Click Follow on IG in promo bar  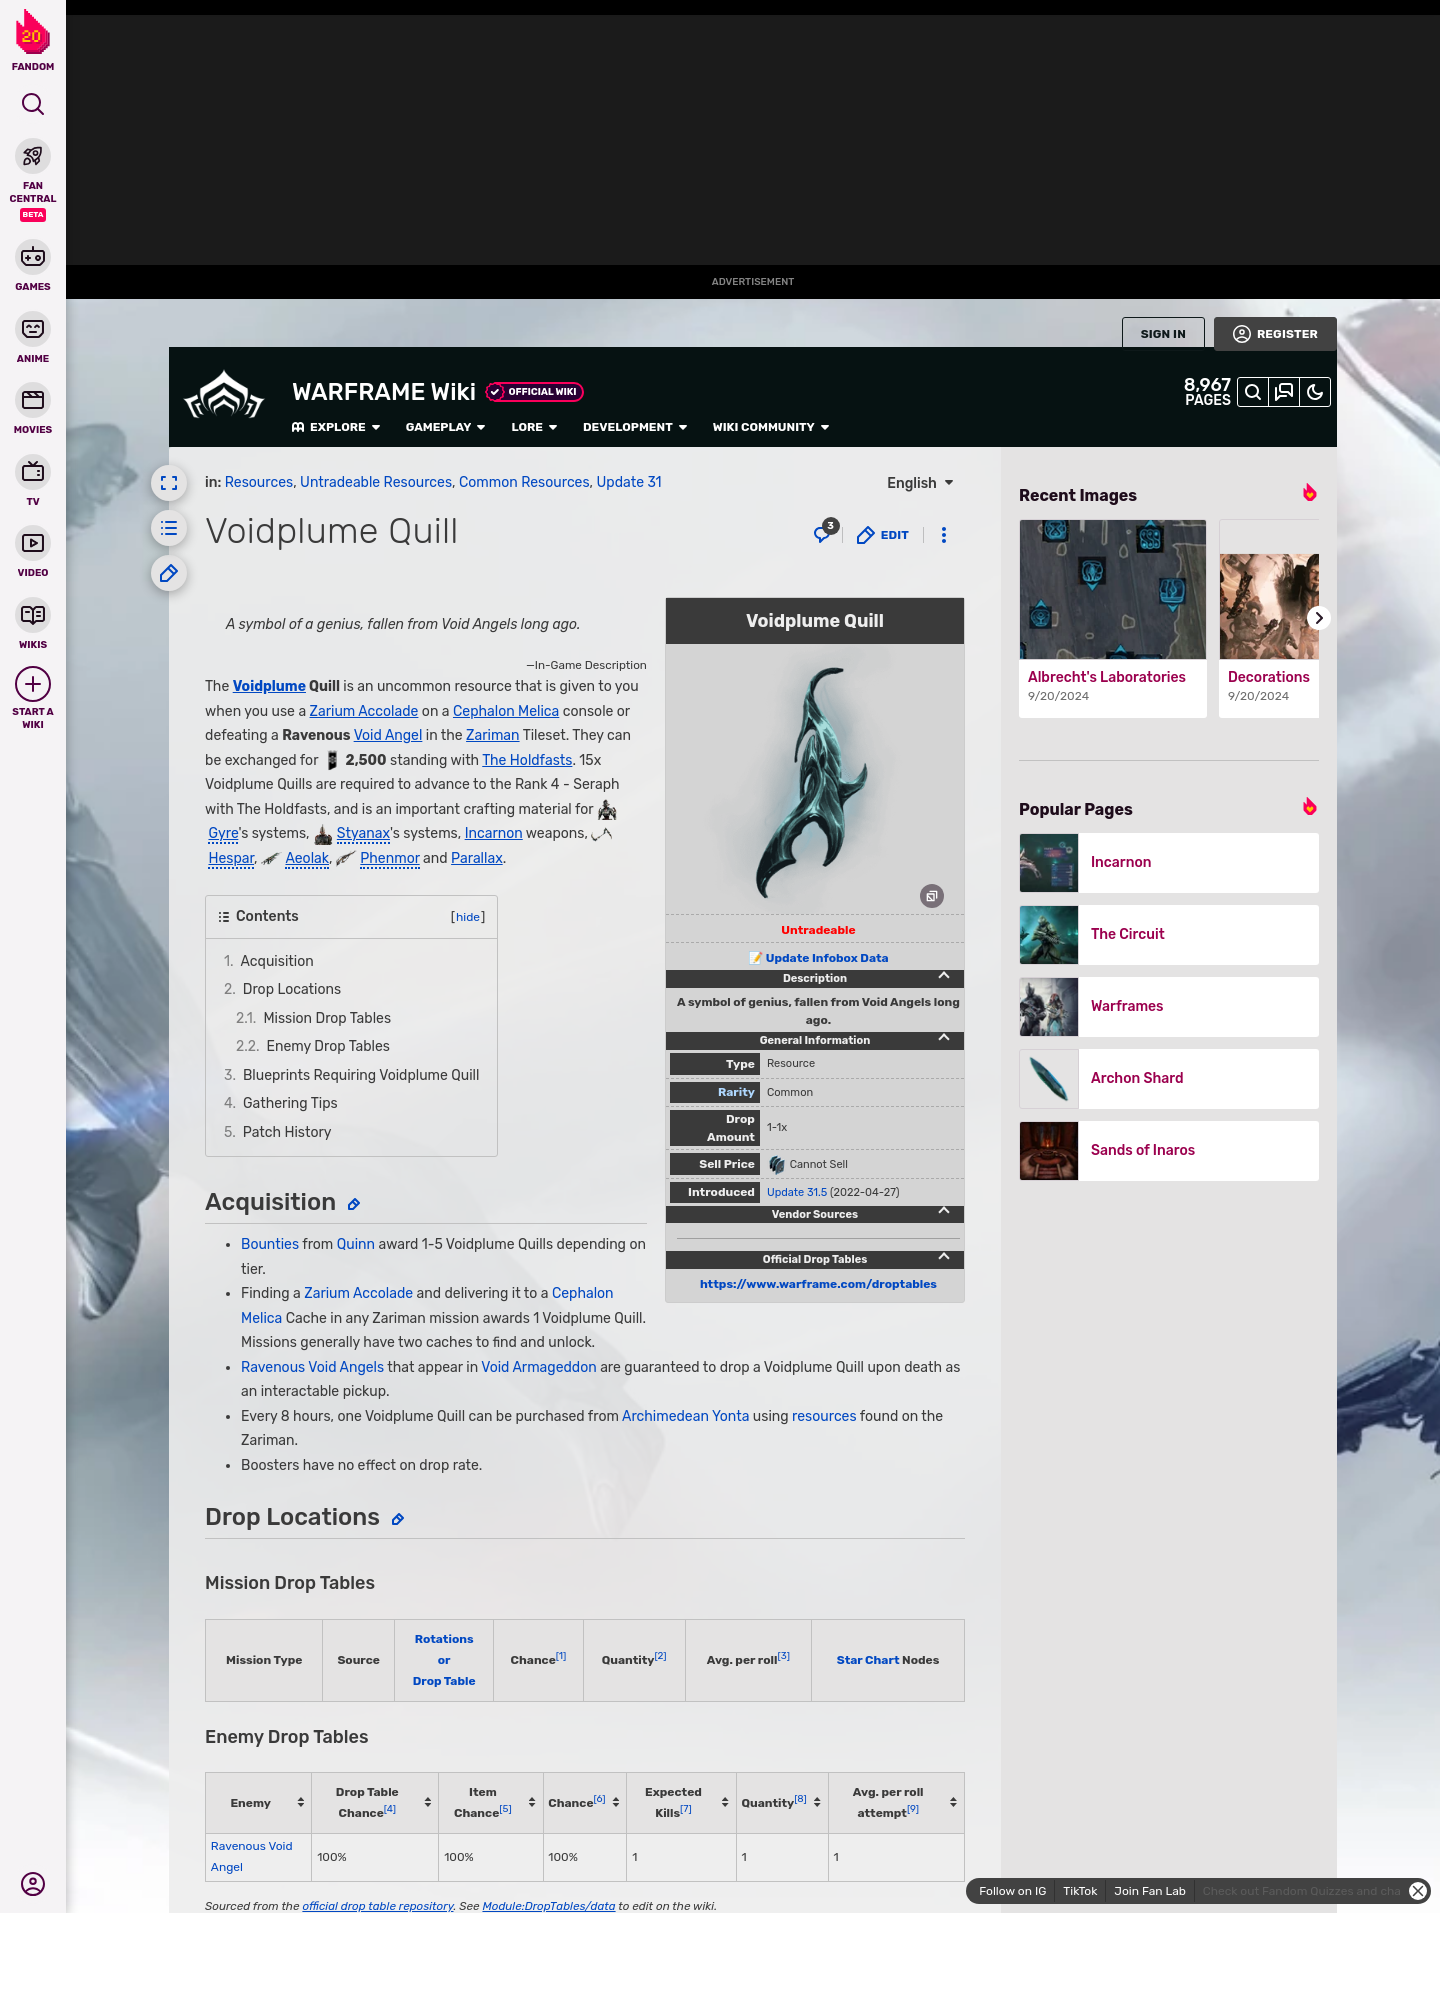(1012, 1891)
